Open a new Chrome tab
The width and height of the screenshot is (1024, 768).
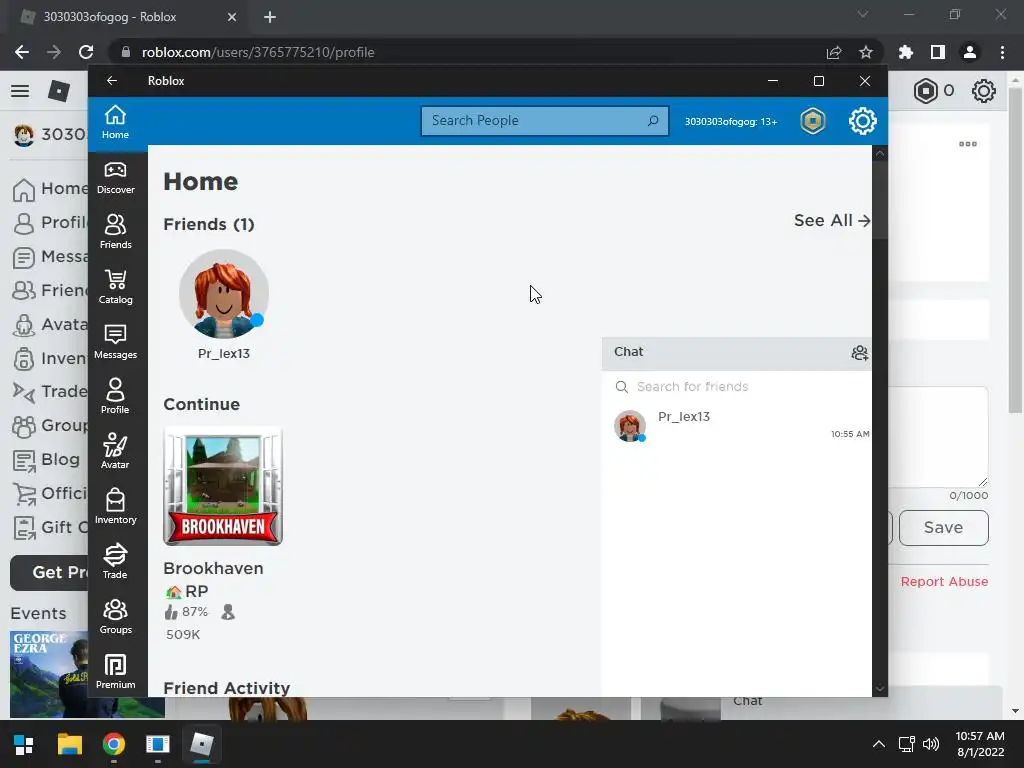tap(270, 17)
